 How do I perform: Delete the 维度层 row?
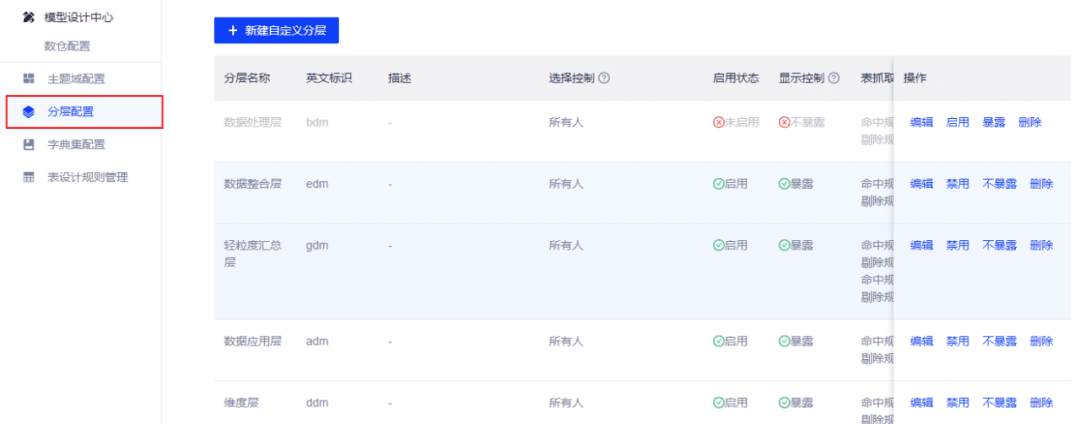coord(1041,402)
